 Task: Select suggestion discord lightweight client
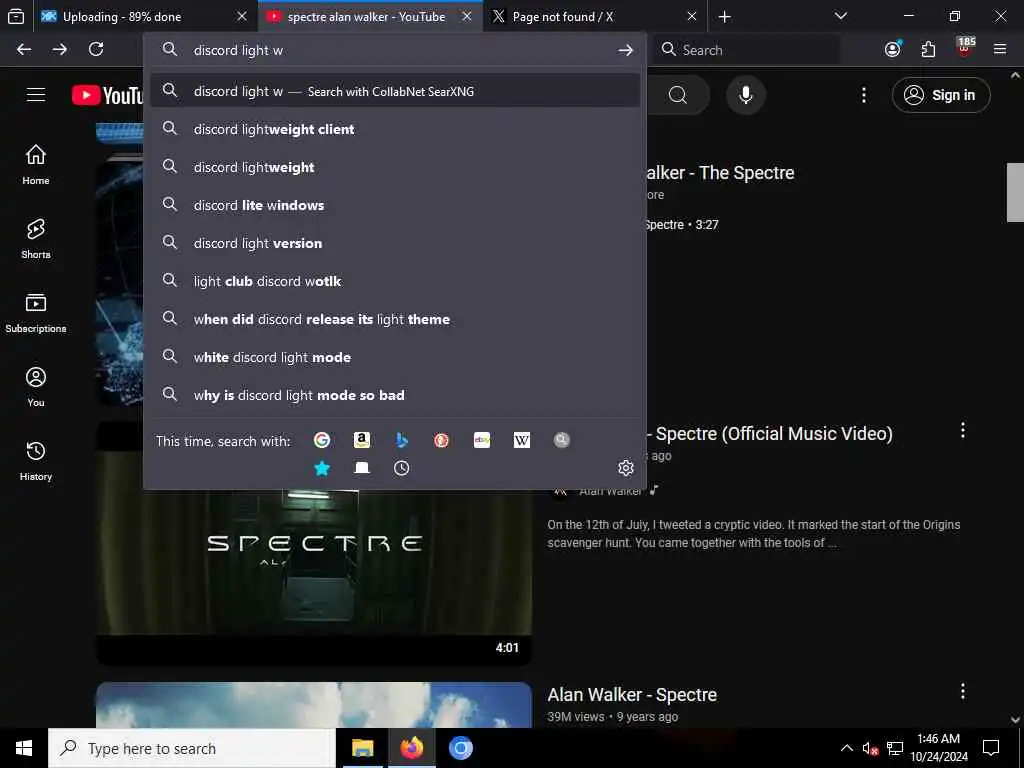[395, 129]
